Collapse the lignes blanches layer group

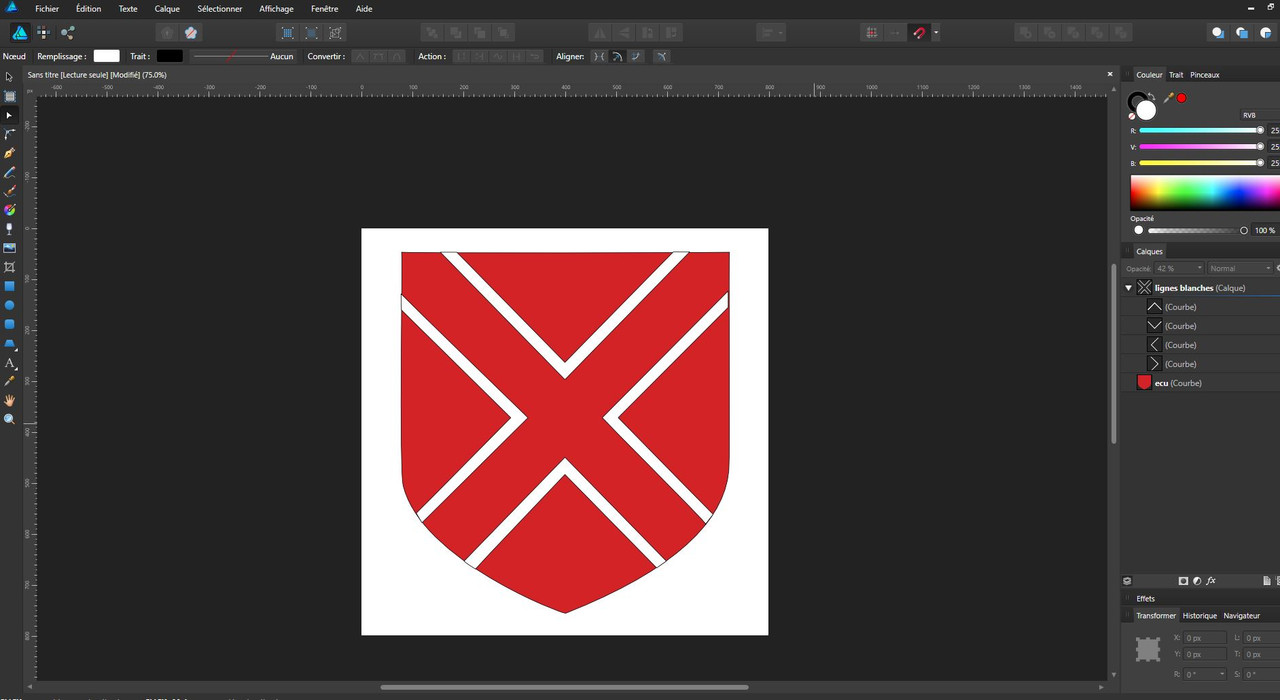click(1129, 288)
